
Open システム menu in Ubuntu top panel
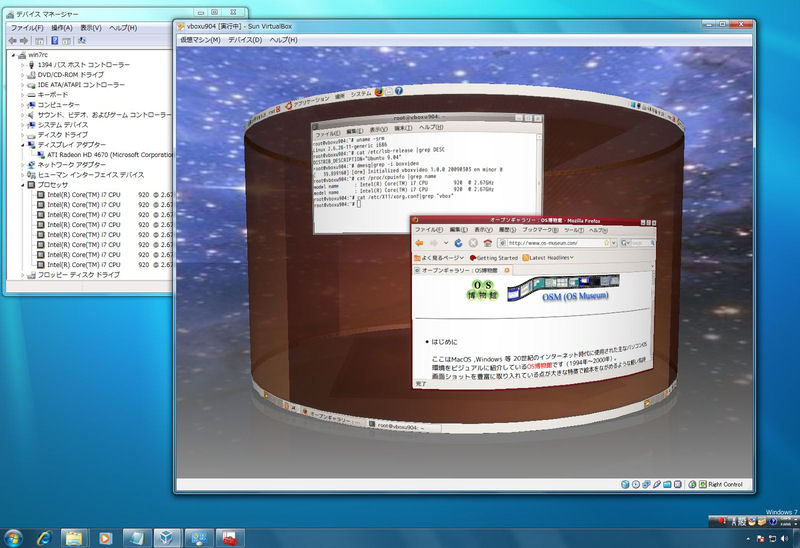[x=361, y=94]
